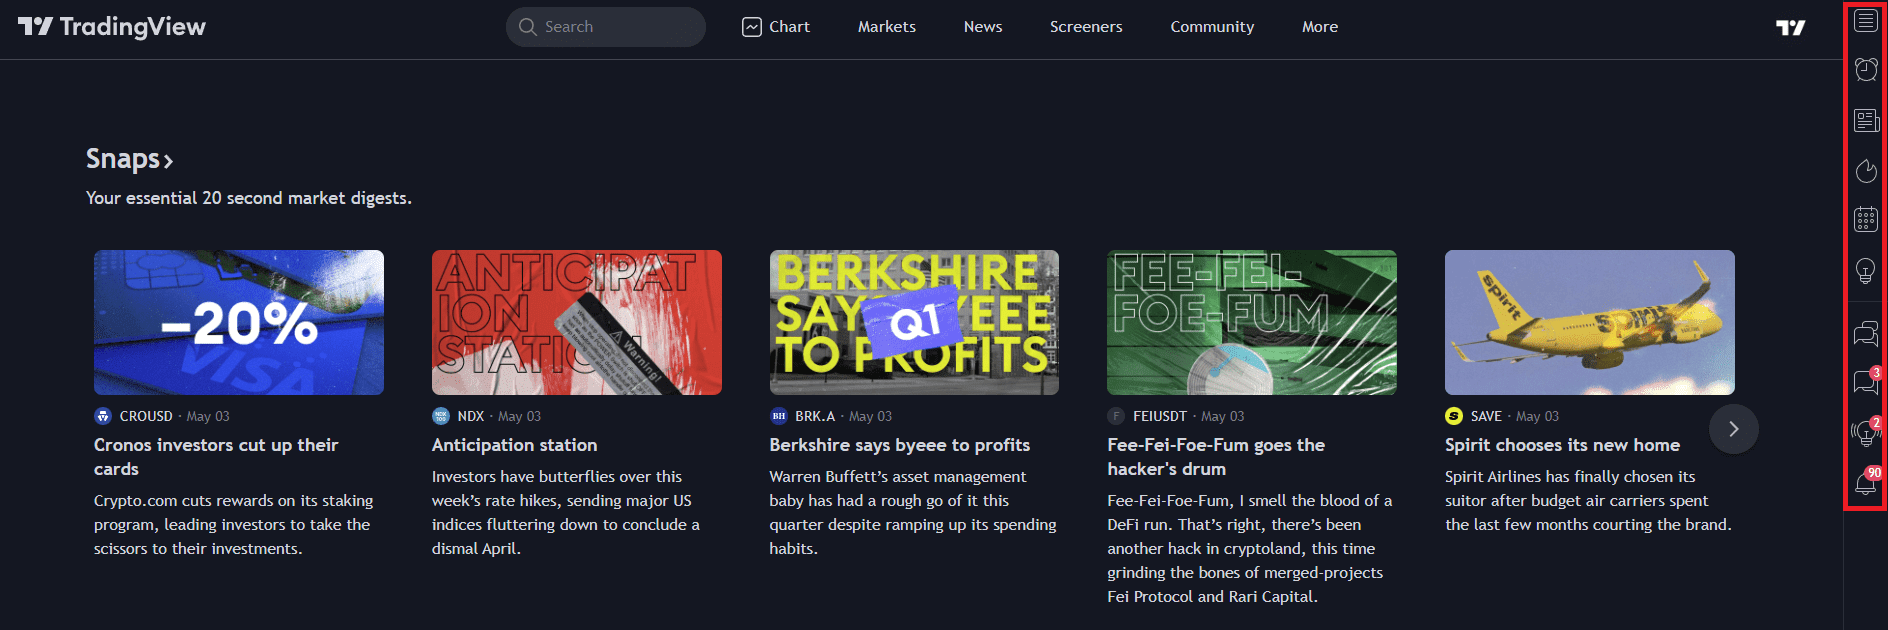The width and height of the screenshot is (1888, 630).
Task: Click the SAVE symbol icon
Action: tap(1454, 416)
